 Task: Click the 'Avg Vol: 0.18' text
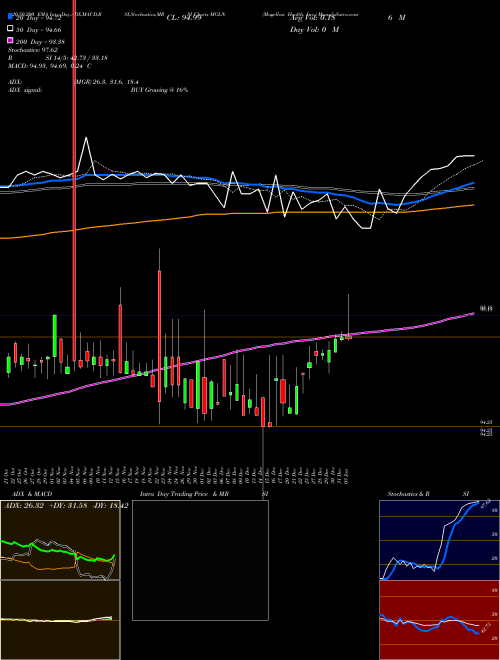(312, 18)
